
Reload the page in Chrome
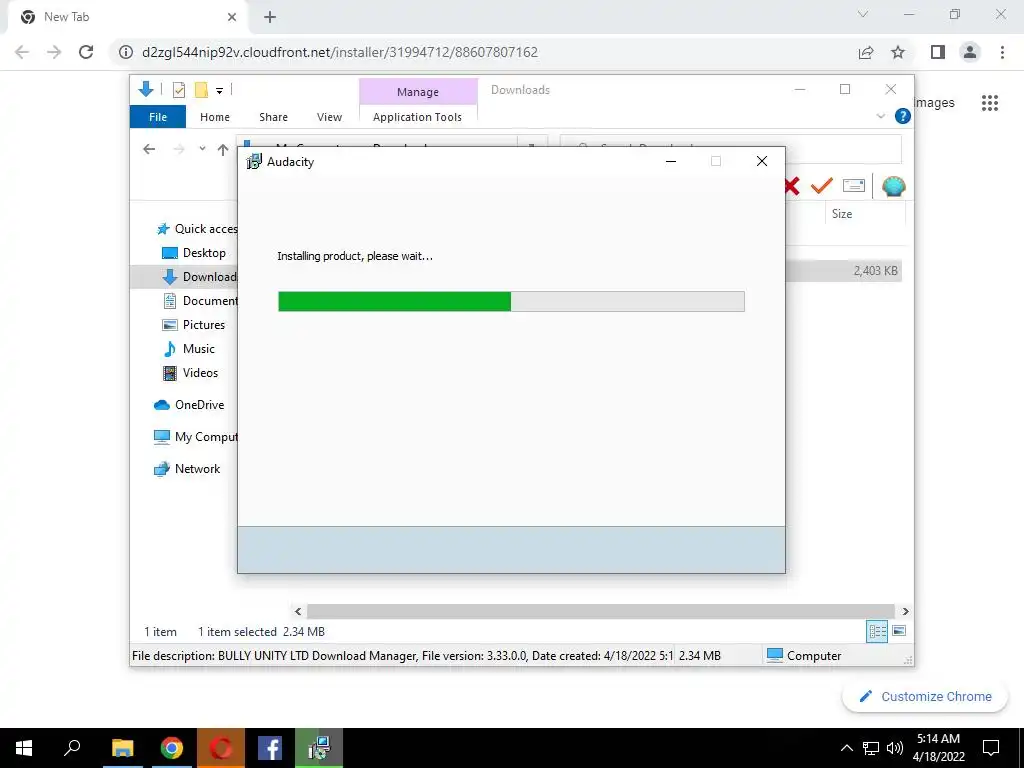click(x=86, y=52)
